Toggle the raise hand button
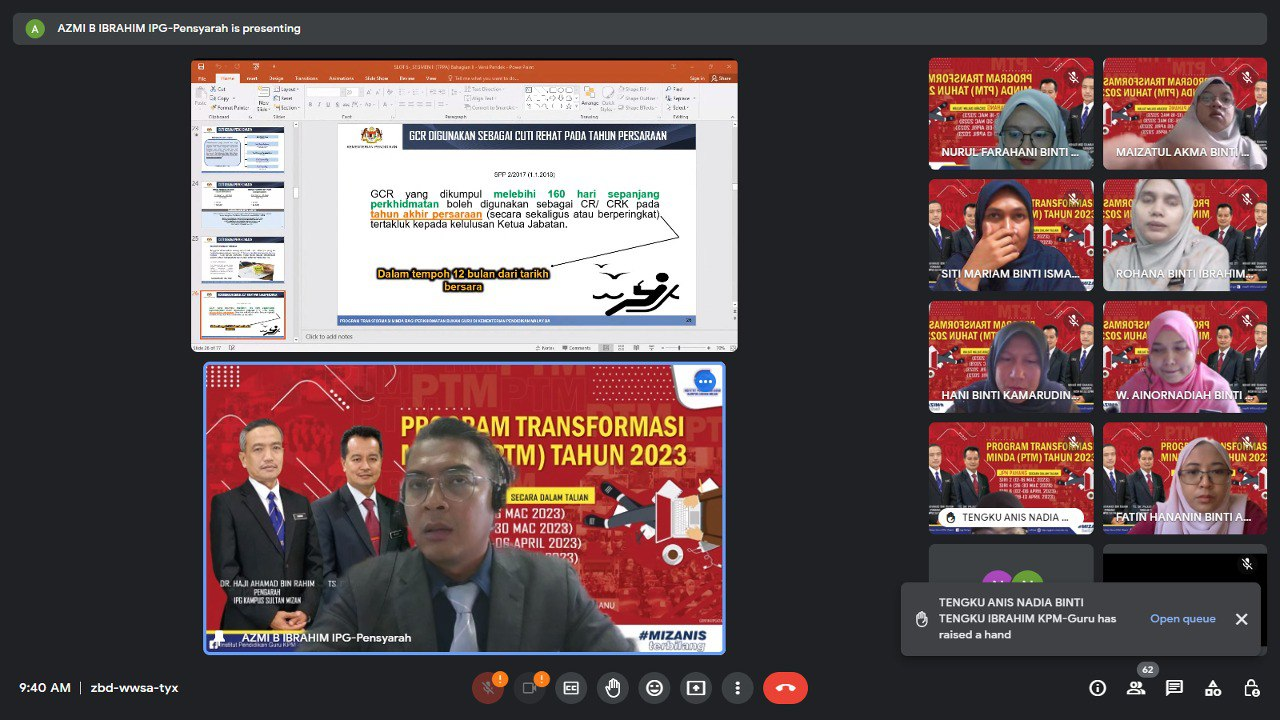The height and width of the screenshot is (720, 1280). point(613,688)
